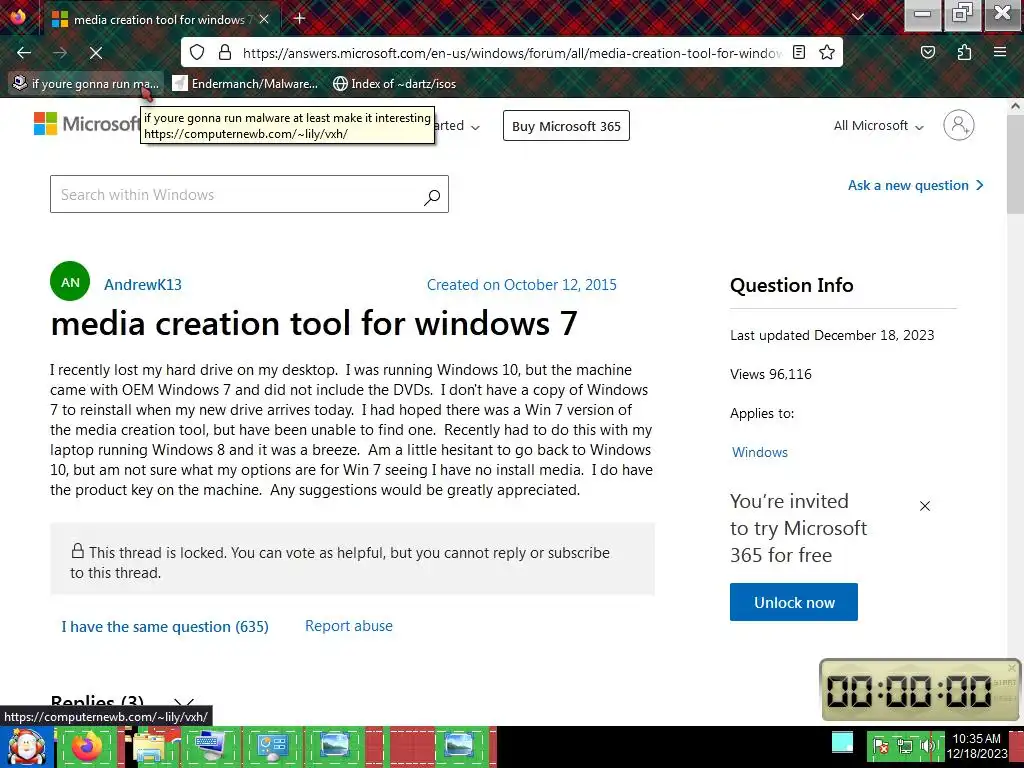
Task: Save the page to Pocket
Action: point(928,52)
